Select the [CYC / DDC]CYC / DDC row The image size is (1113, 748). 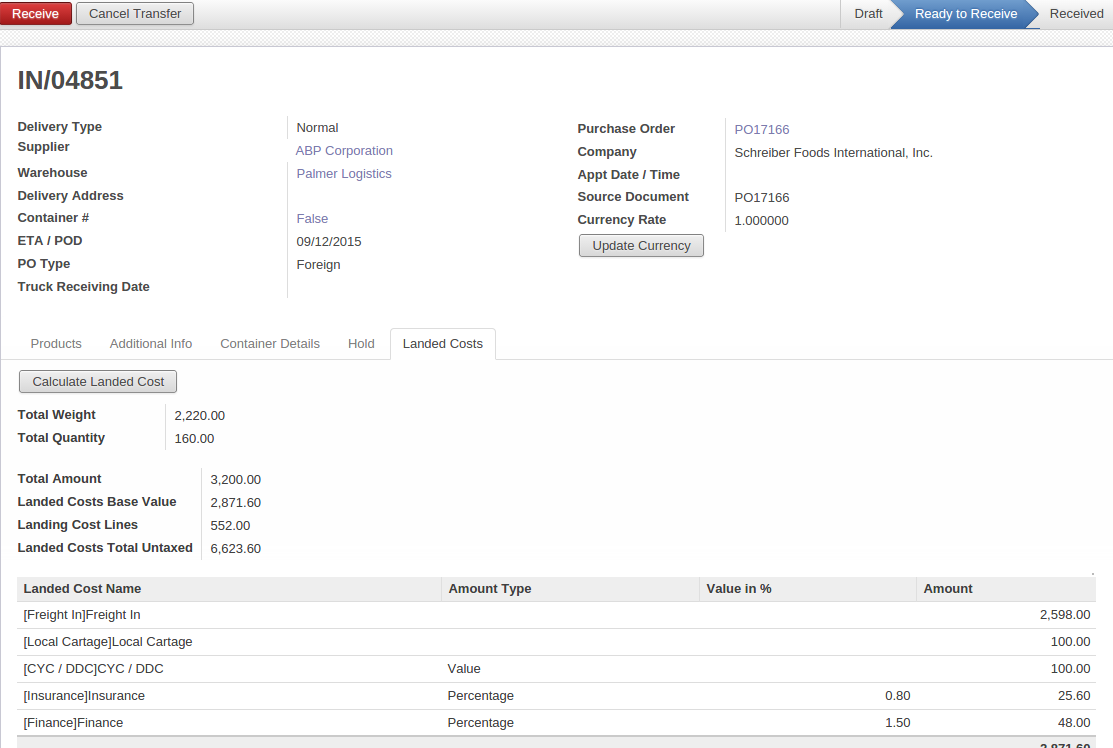click(x=556, y=669)
